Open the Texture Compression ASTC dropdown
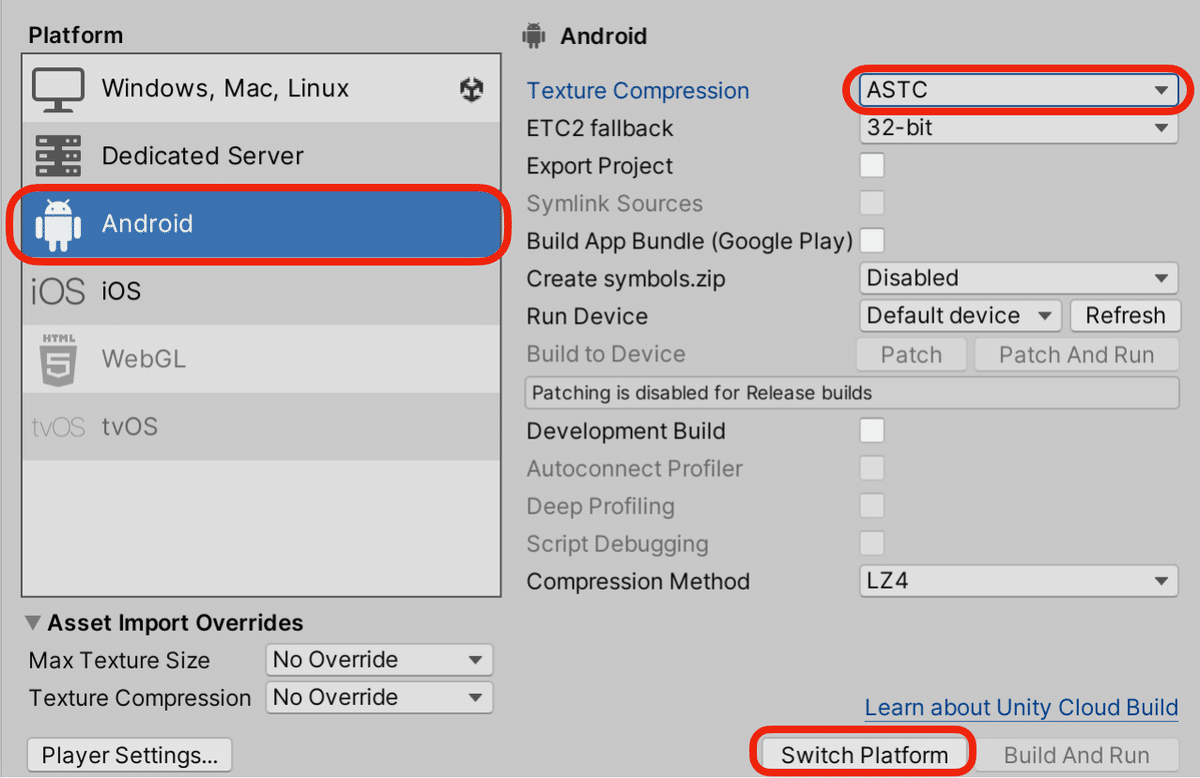The width and height of the screenshot is (1200, 778). point(1018,90)
